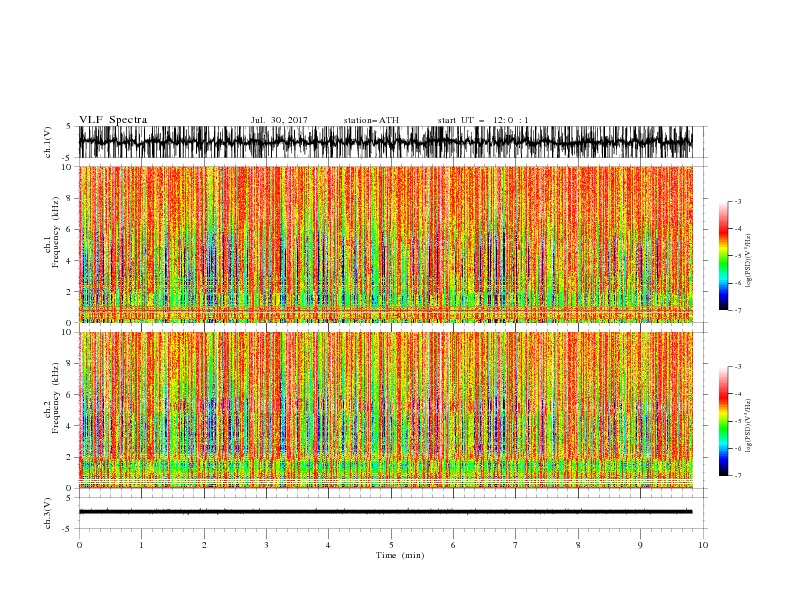Click the time axis tick label "3"

266,545
